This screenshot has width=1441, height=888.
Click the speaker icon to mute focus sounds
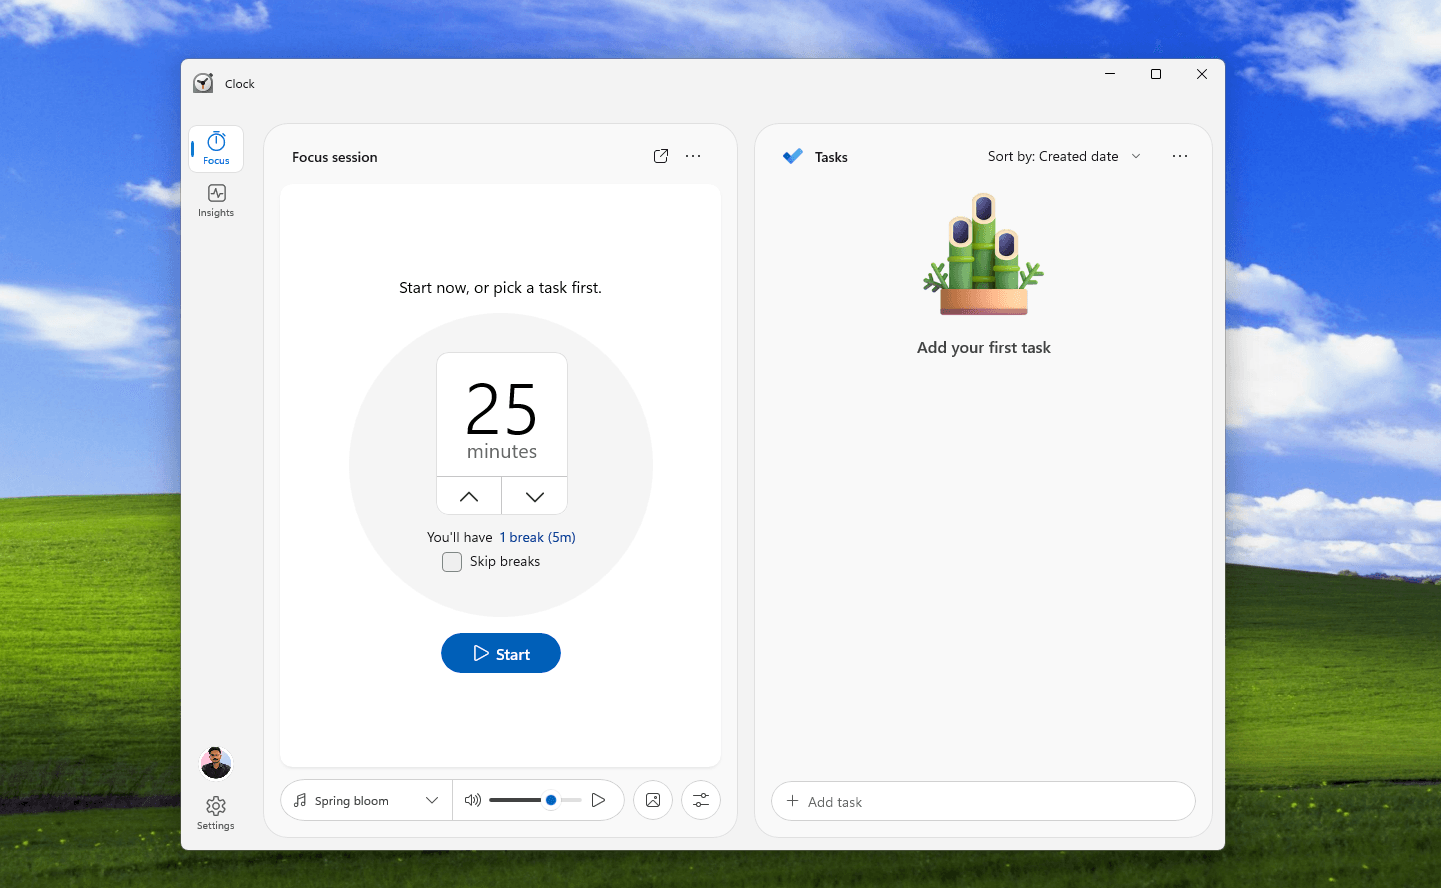[472, 800]
